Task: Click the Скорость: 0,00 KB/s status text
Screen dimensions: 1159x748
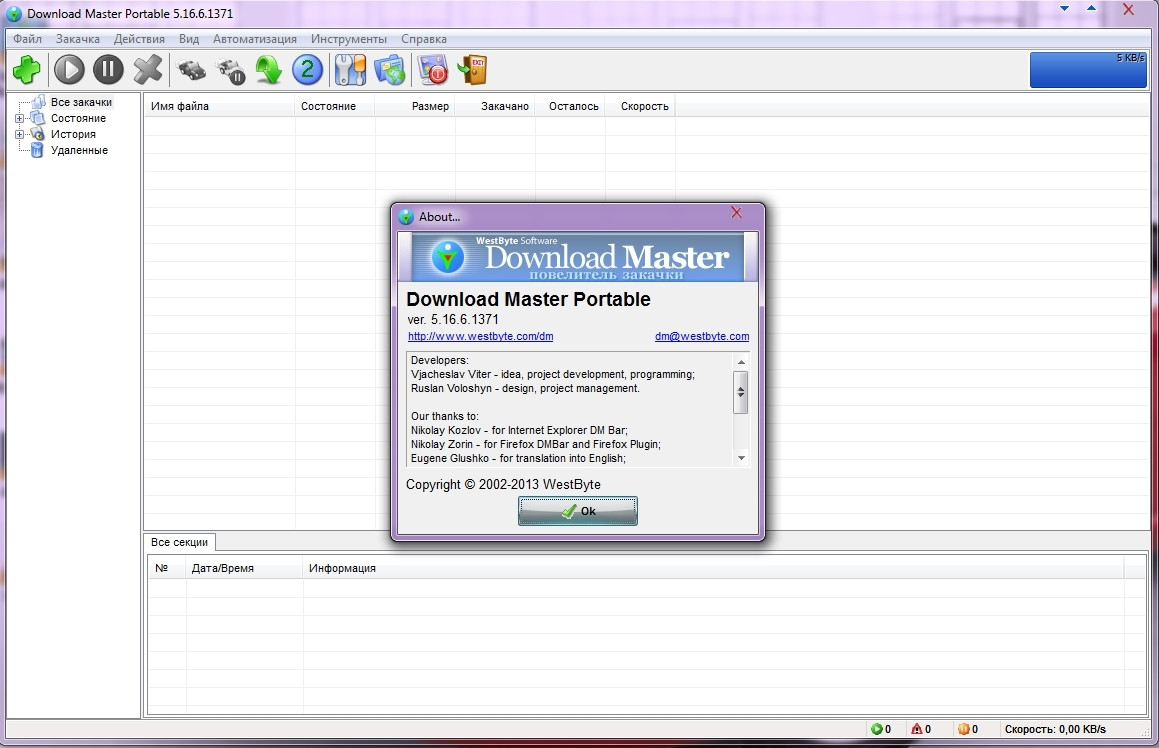Action: [1055, 729]
